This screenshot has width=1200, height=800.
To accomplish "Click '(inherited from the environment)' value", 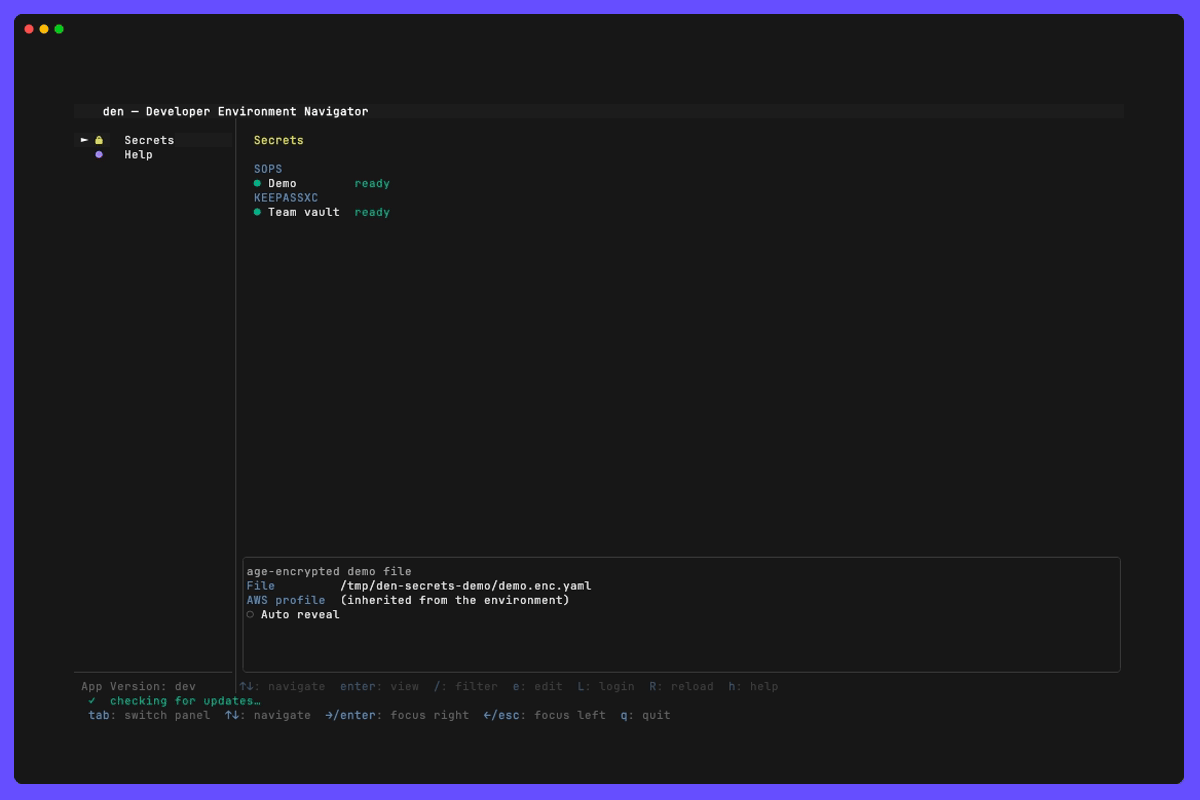I will tap(455, 600).
